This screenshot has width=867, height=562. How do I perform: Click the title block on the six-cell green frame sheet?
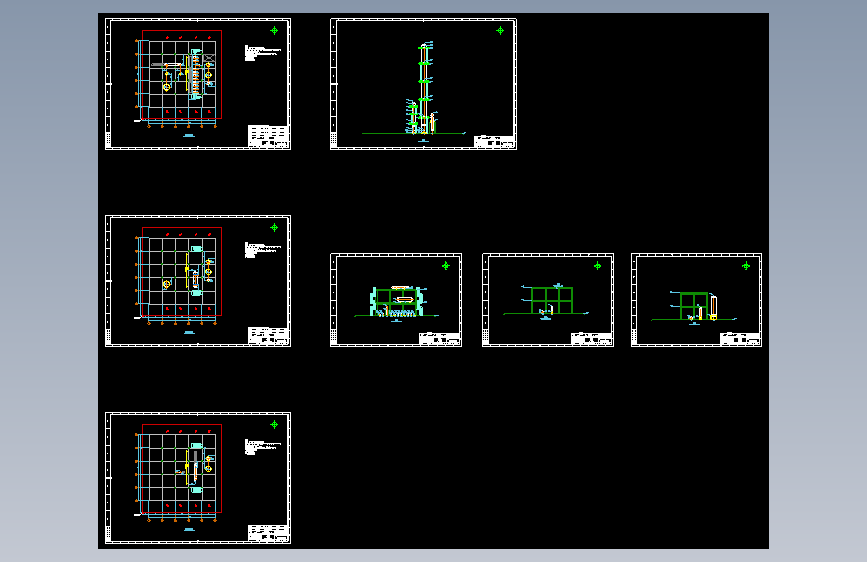pos(591,339)
